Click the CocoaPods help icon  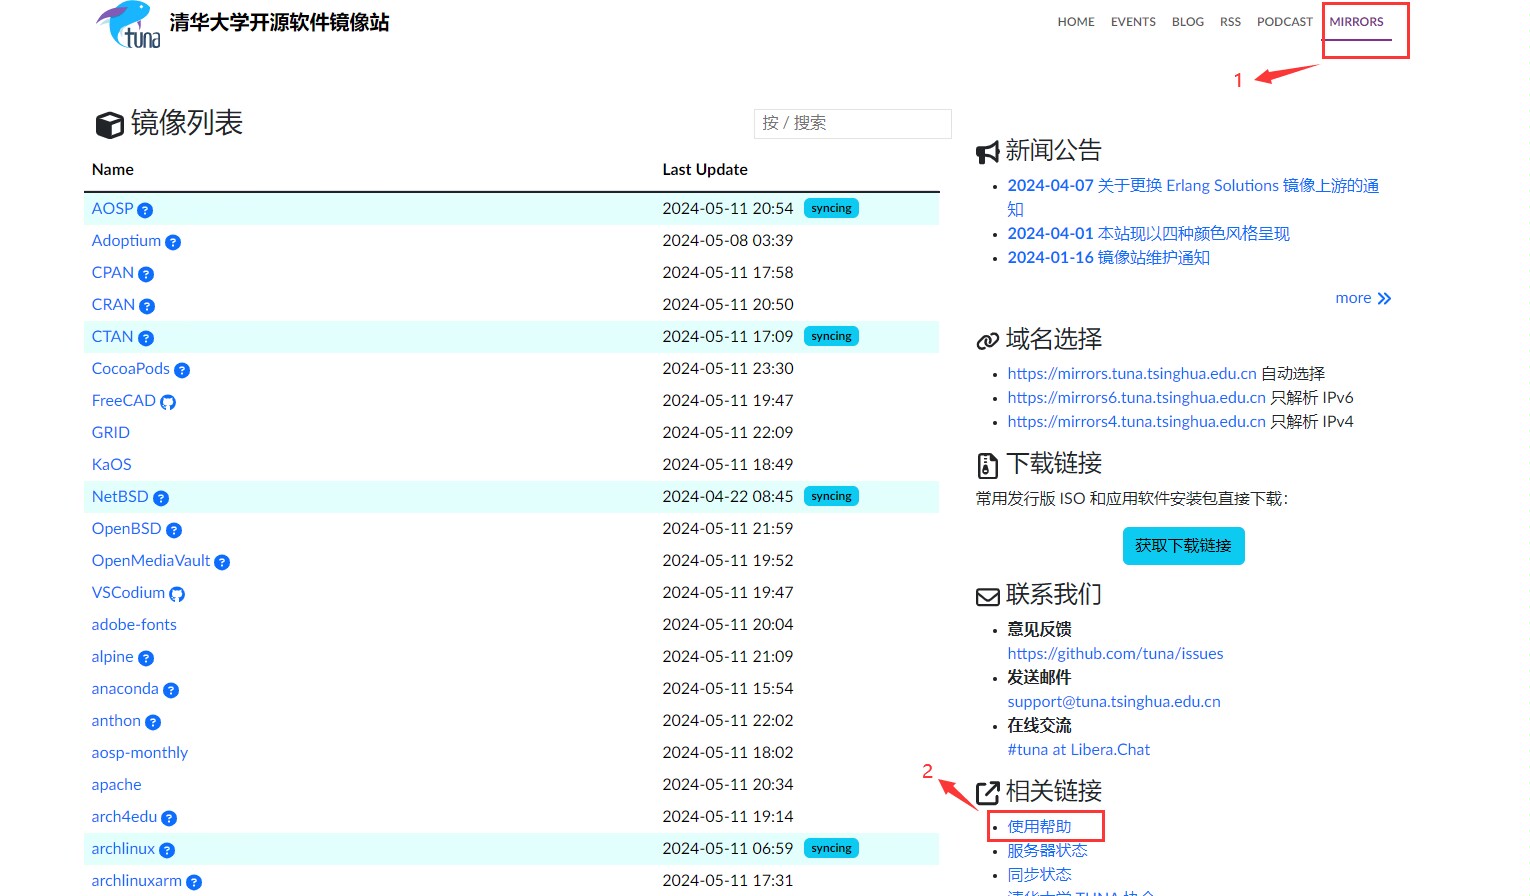(182, 370)
